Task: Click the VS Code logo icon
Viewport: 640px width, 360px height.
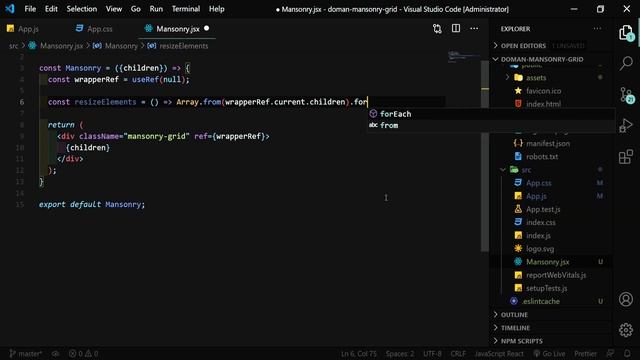Action: click(x=10, y=9)
